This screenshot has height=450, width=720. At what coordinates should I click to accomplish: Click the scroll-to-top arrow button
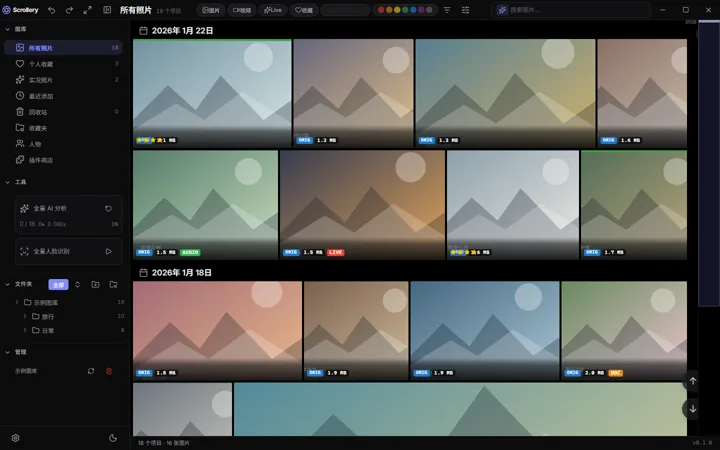[692, 381]
